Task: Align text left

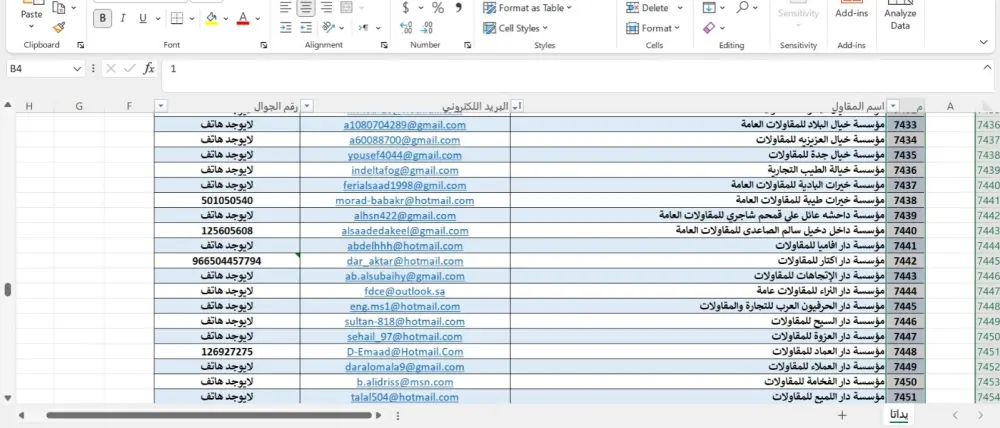Action: pos(286,7)
